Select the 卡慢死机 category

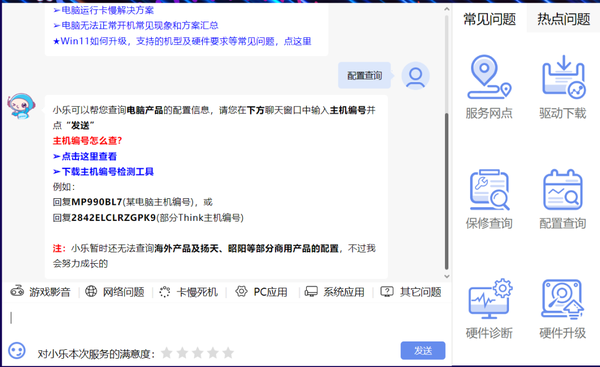pos(188,292)
